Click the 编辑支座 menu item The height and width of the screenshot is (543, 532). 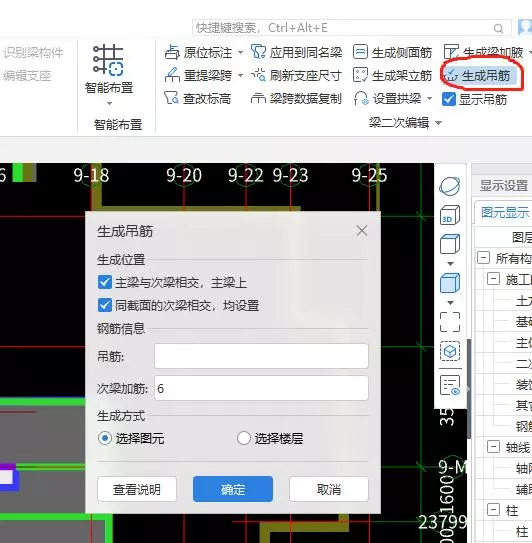27,75
